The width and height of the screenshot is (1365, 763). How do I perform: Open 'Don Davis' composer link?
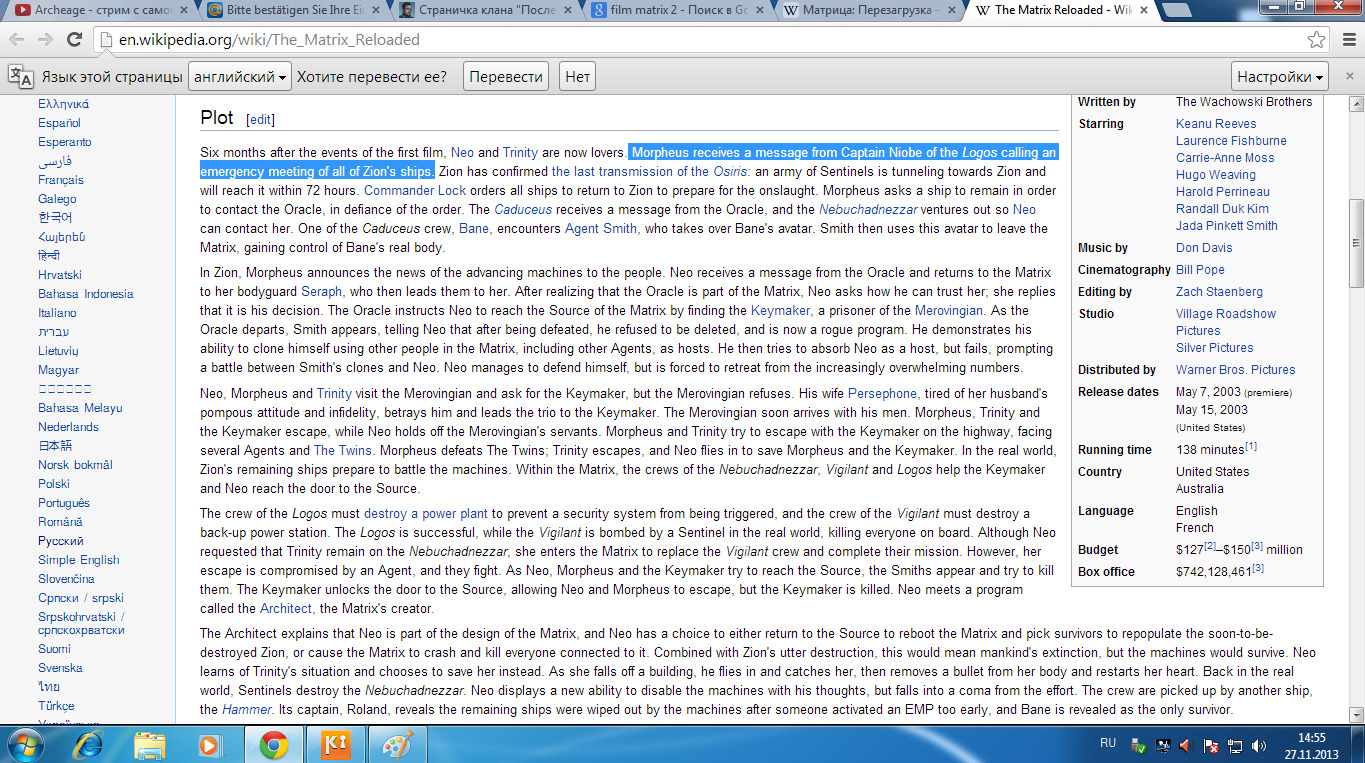click(x=1204, y=248)
